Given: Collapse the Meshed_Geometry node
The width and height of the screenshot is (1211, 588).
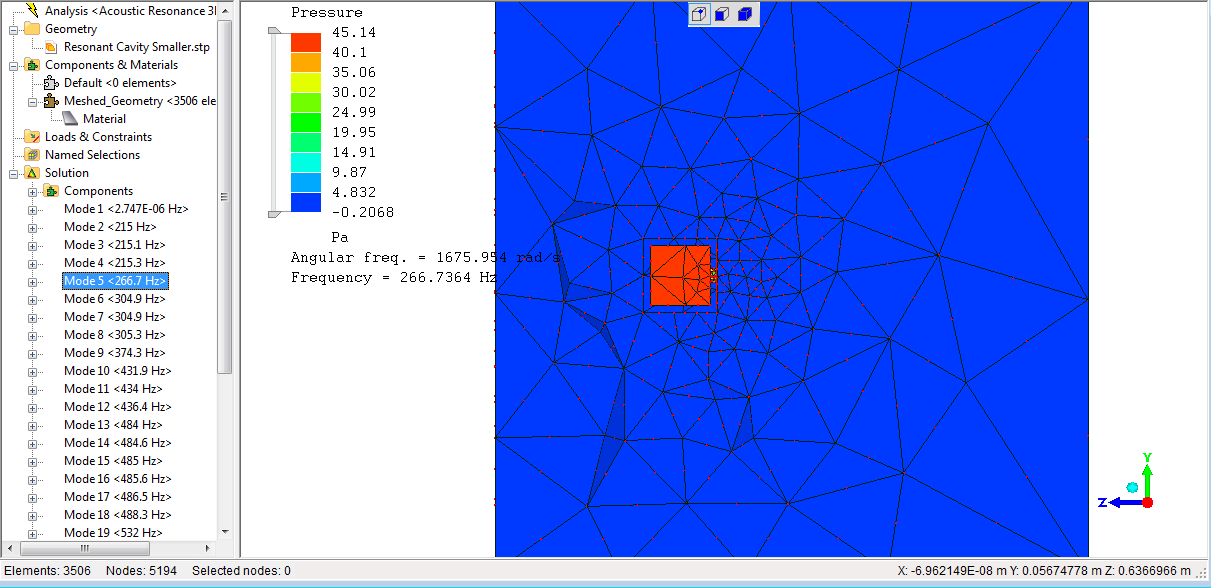Looking at the screenshot, I should pos(33,101).
